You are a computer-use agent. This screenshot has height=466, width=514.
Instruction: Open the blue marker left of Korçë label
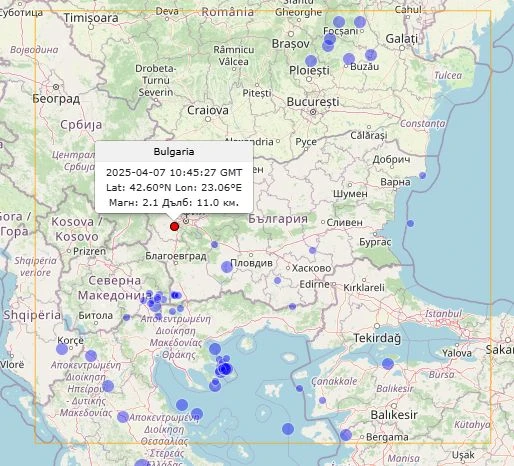pos(62,349)
